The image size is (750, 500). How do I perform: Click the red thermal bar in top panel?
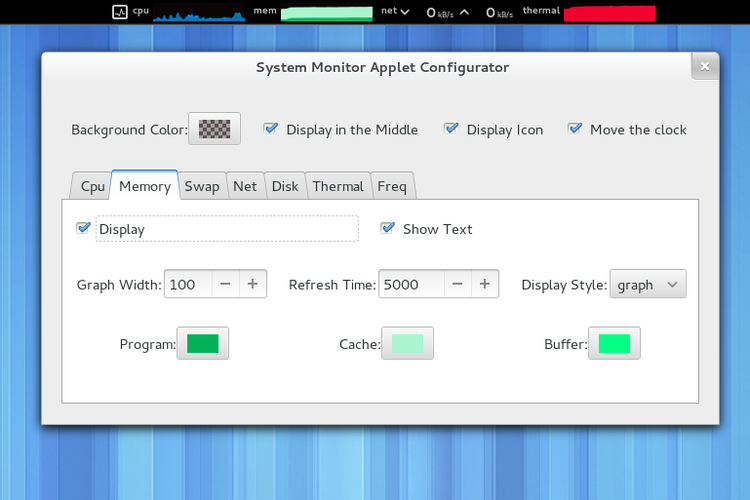[609, 13]
